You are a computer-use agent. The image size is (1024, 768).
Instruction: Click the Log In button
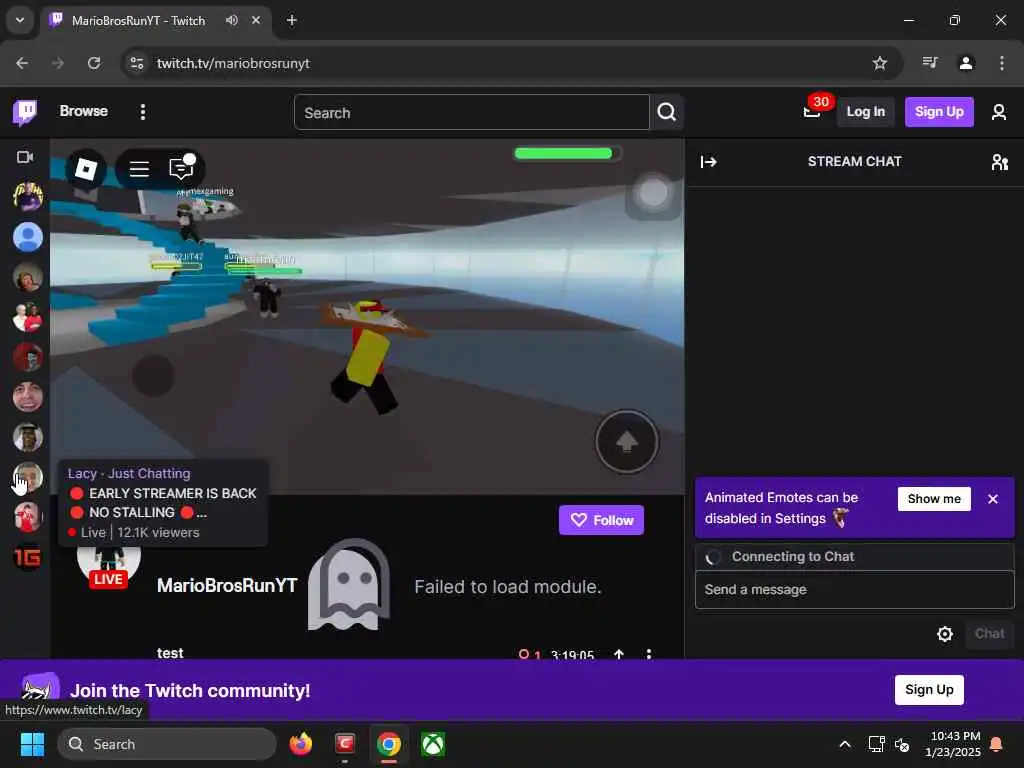865,112
